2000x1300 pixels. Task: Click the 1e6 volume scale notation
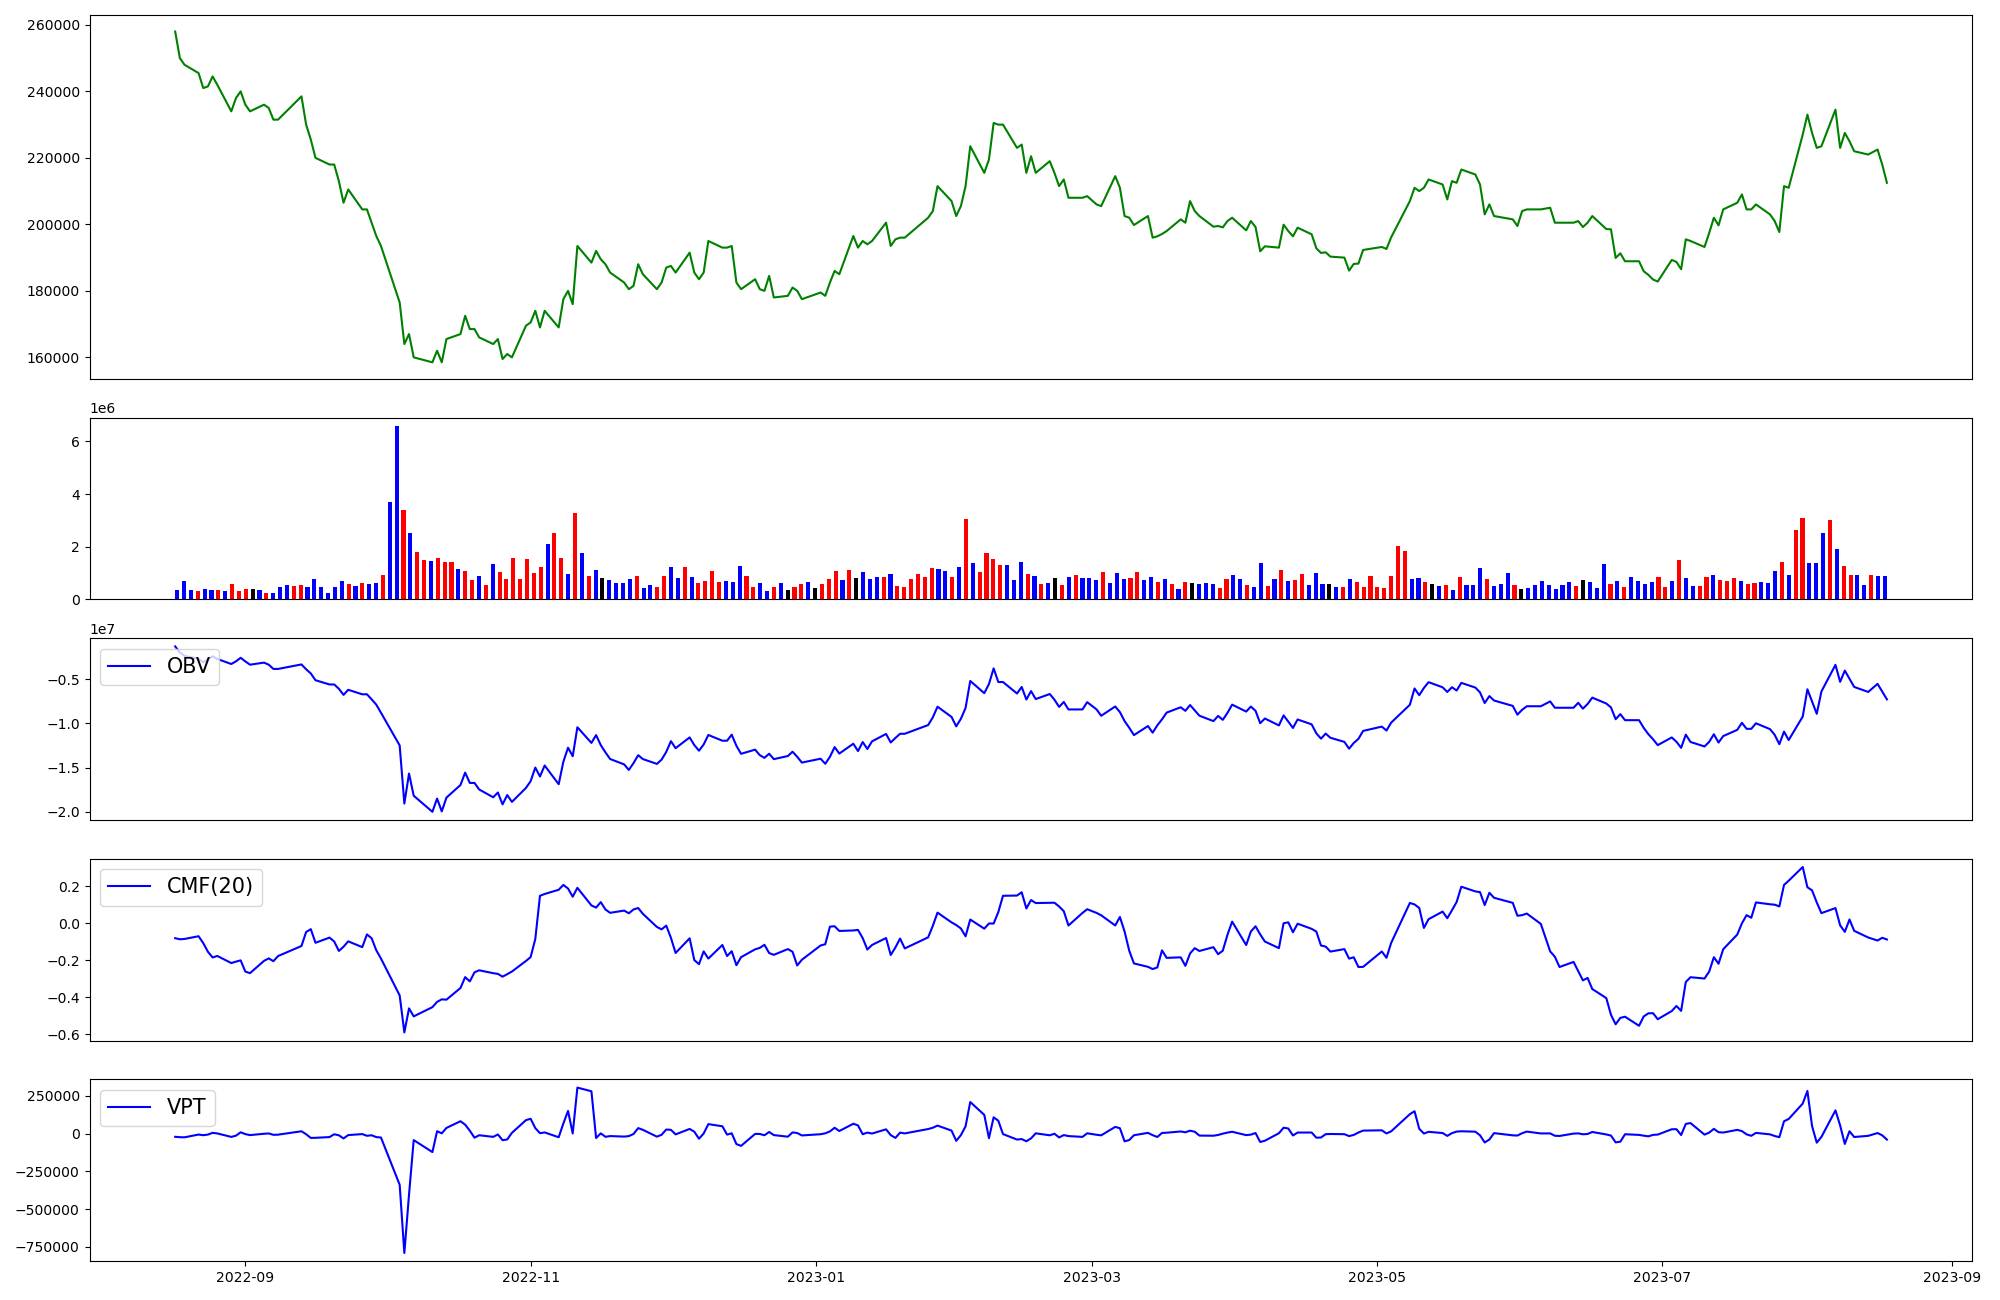pyautogui.click(x=102, y=409)
